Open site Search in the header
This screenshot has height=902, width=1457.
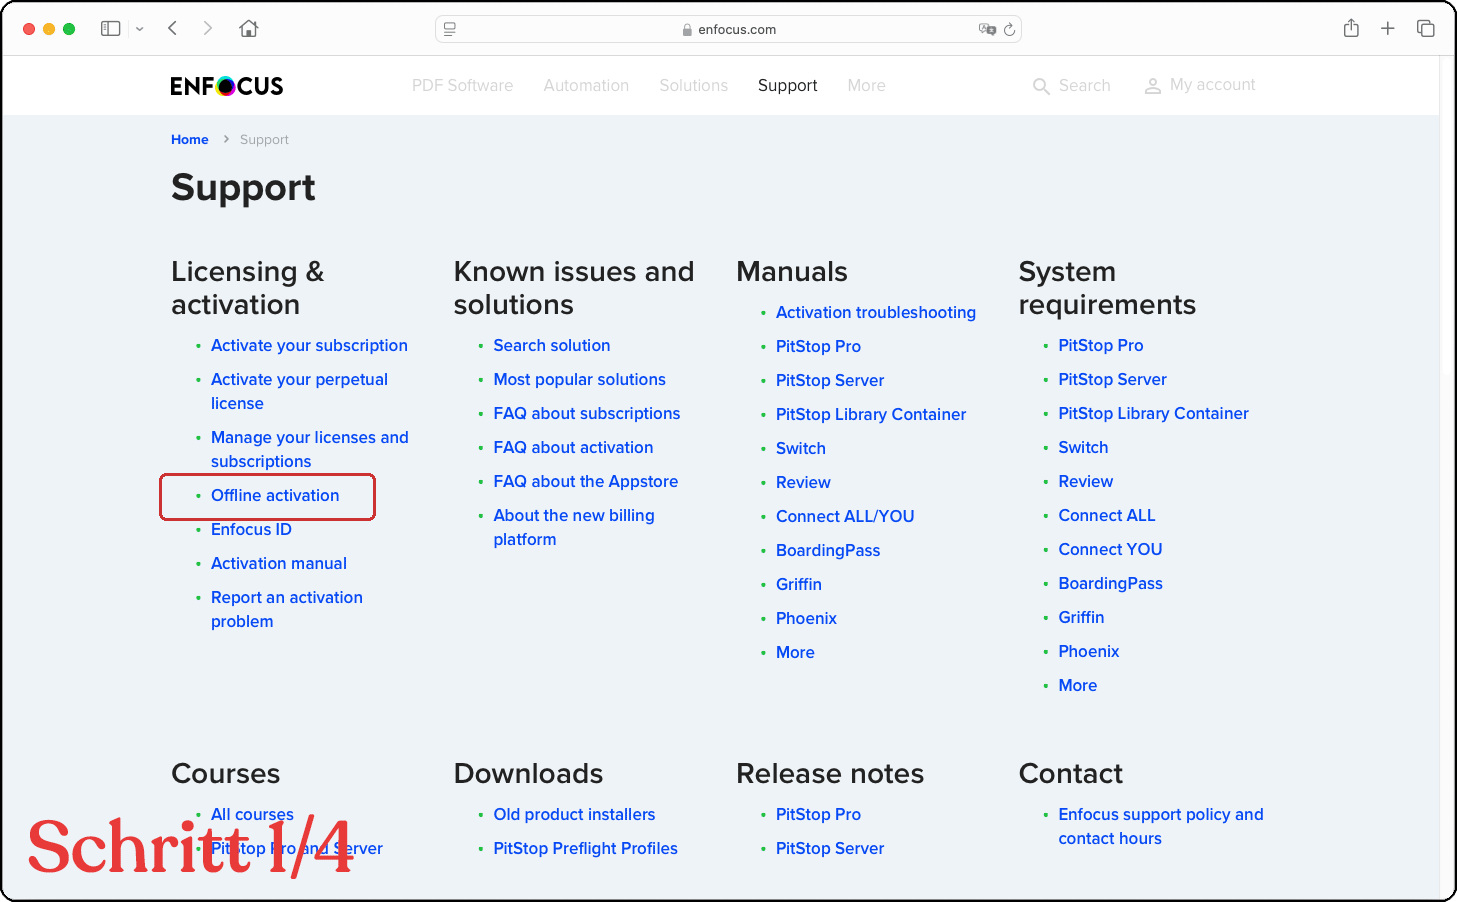[1071, 86]
